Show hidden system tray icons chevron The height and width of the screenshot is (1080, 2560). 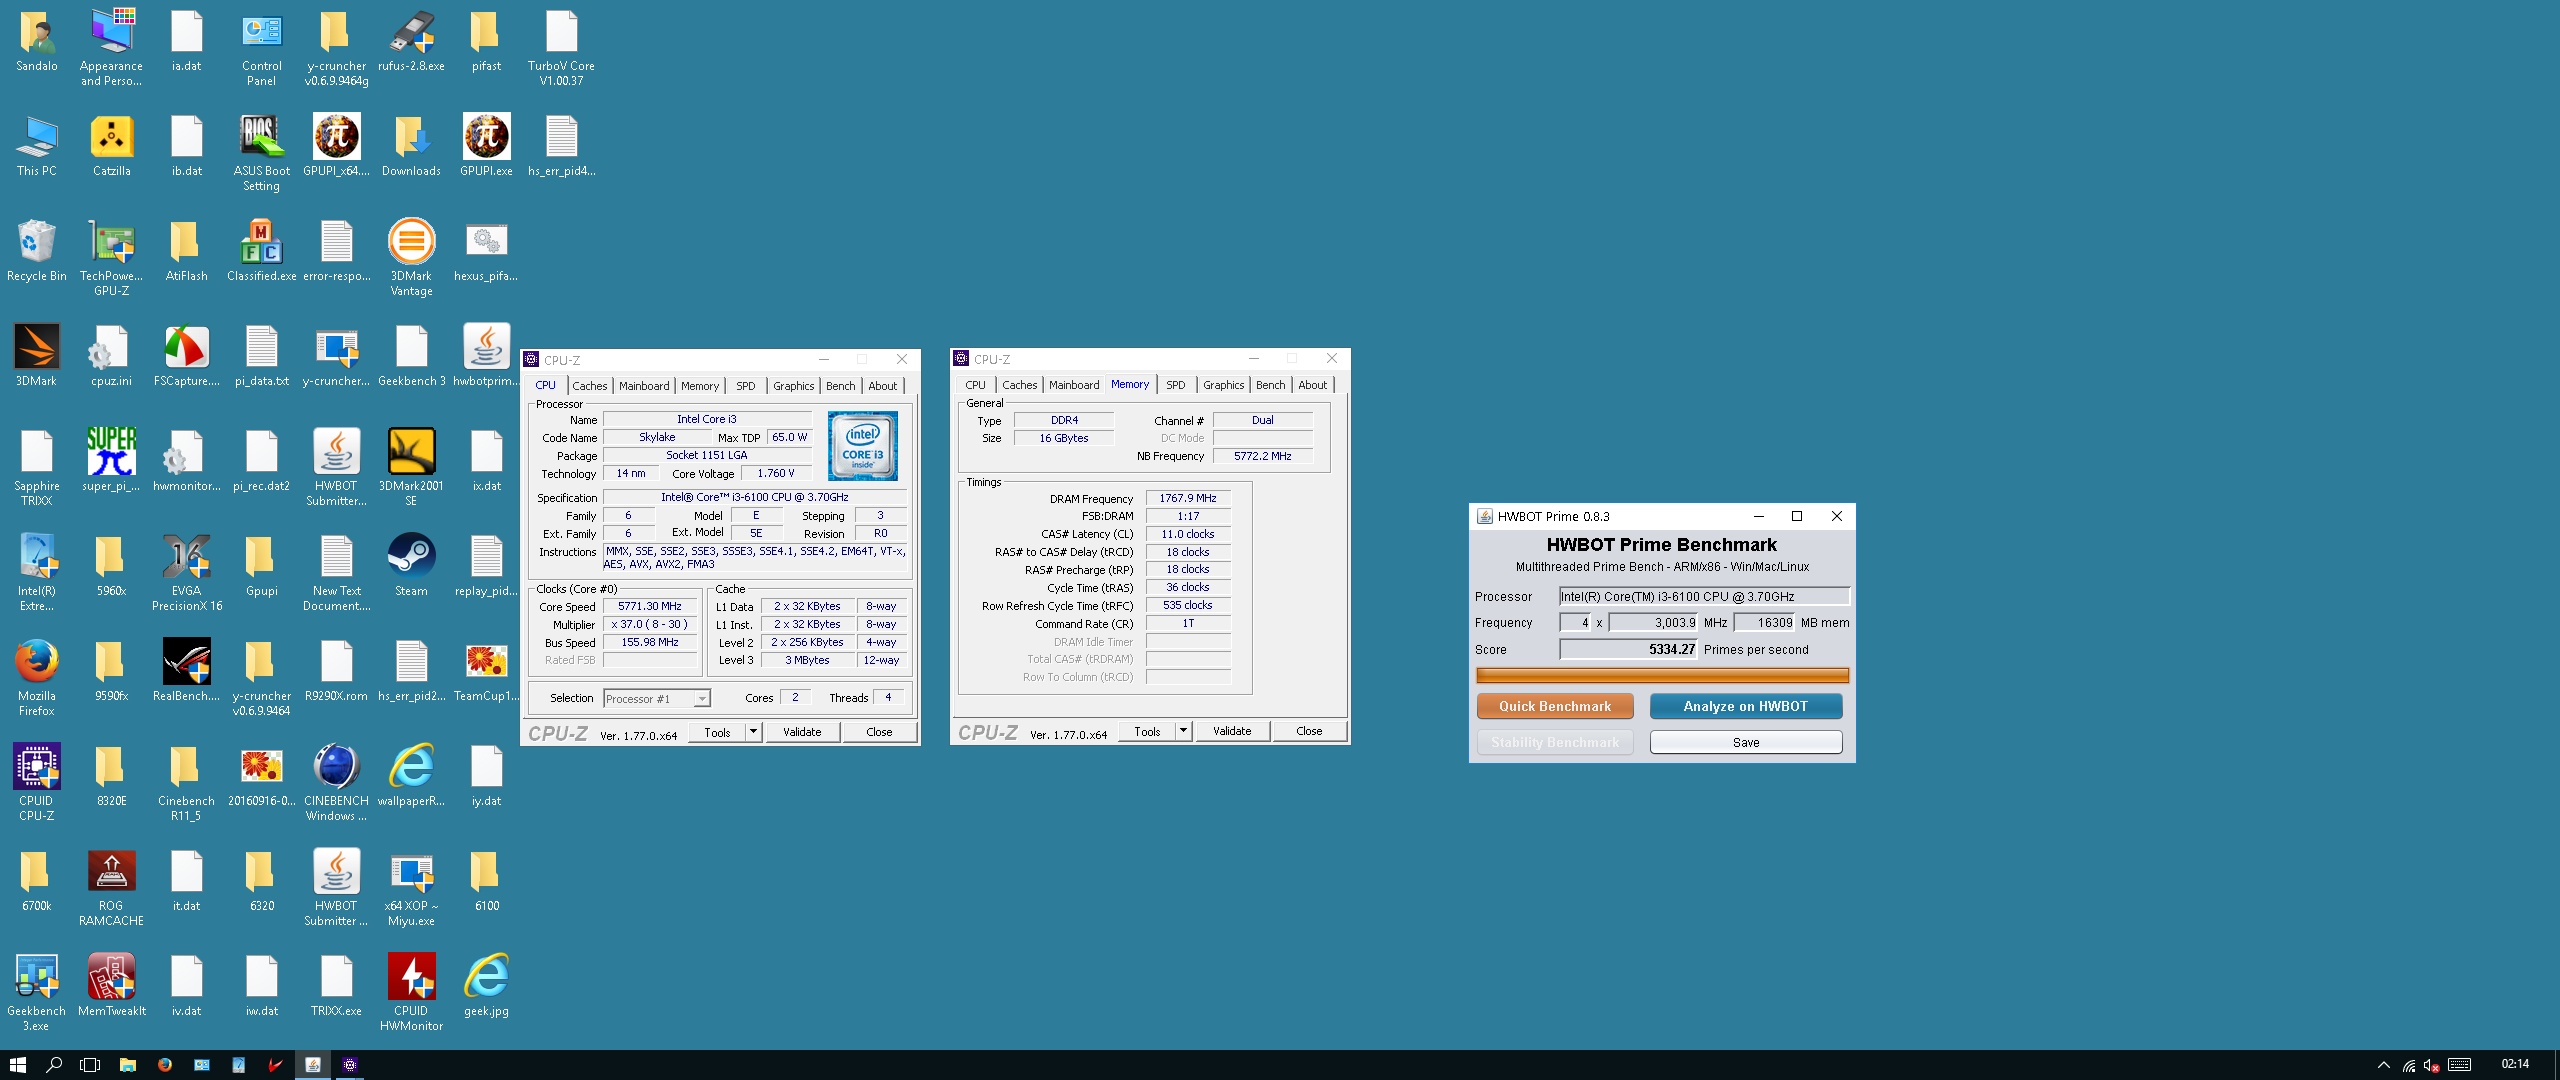coord(2384,1065)
